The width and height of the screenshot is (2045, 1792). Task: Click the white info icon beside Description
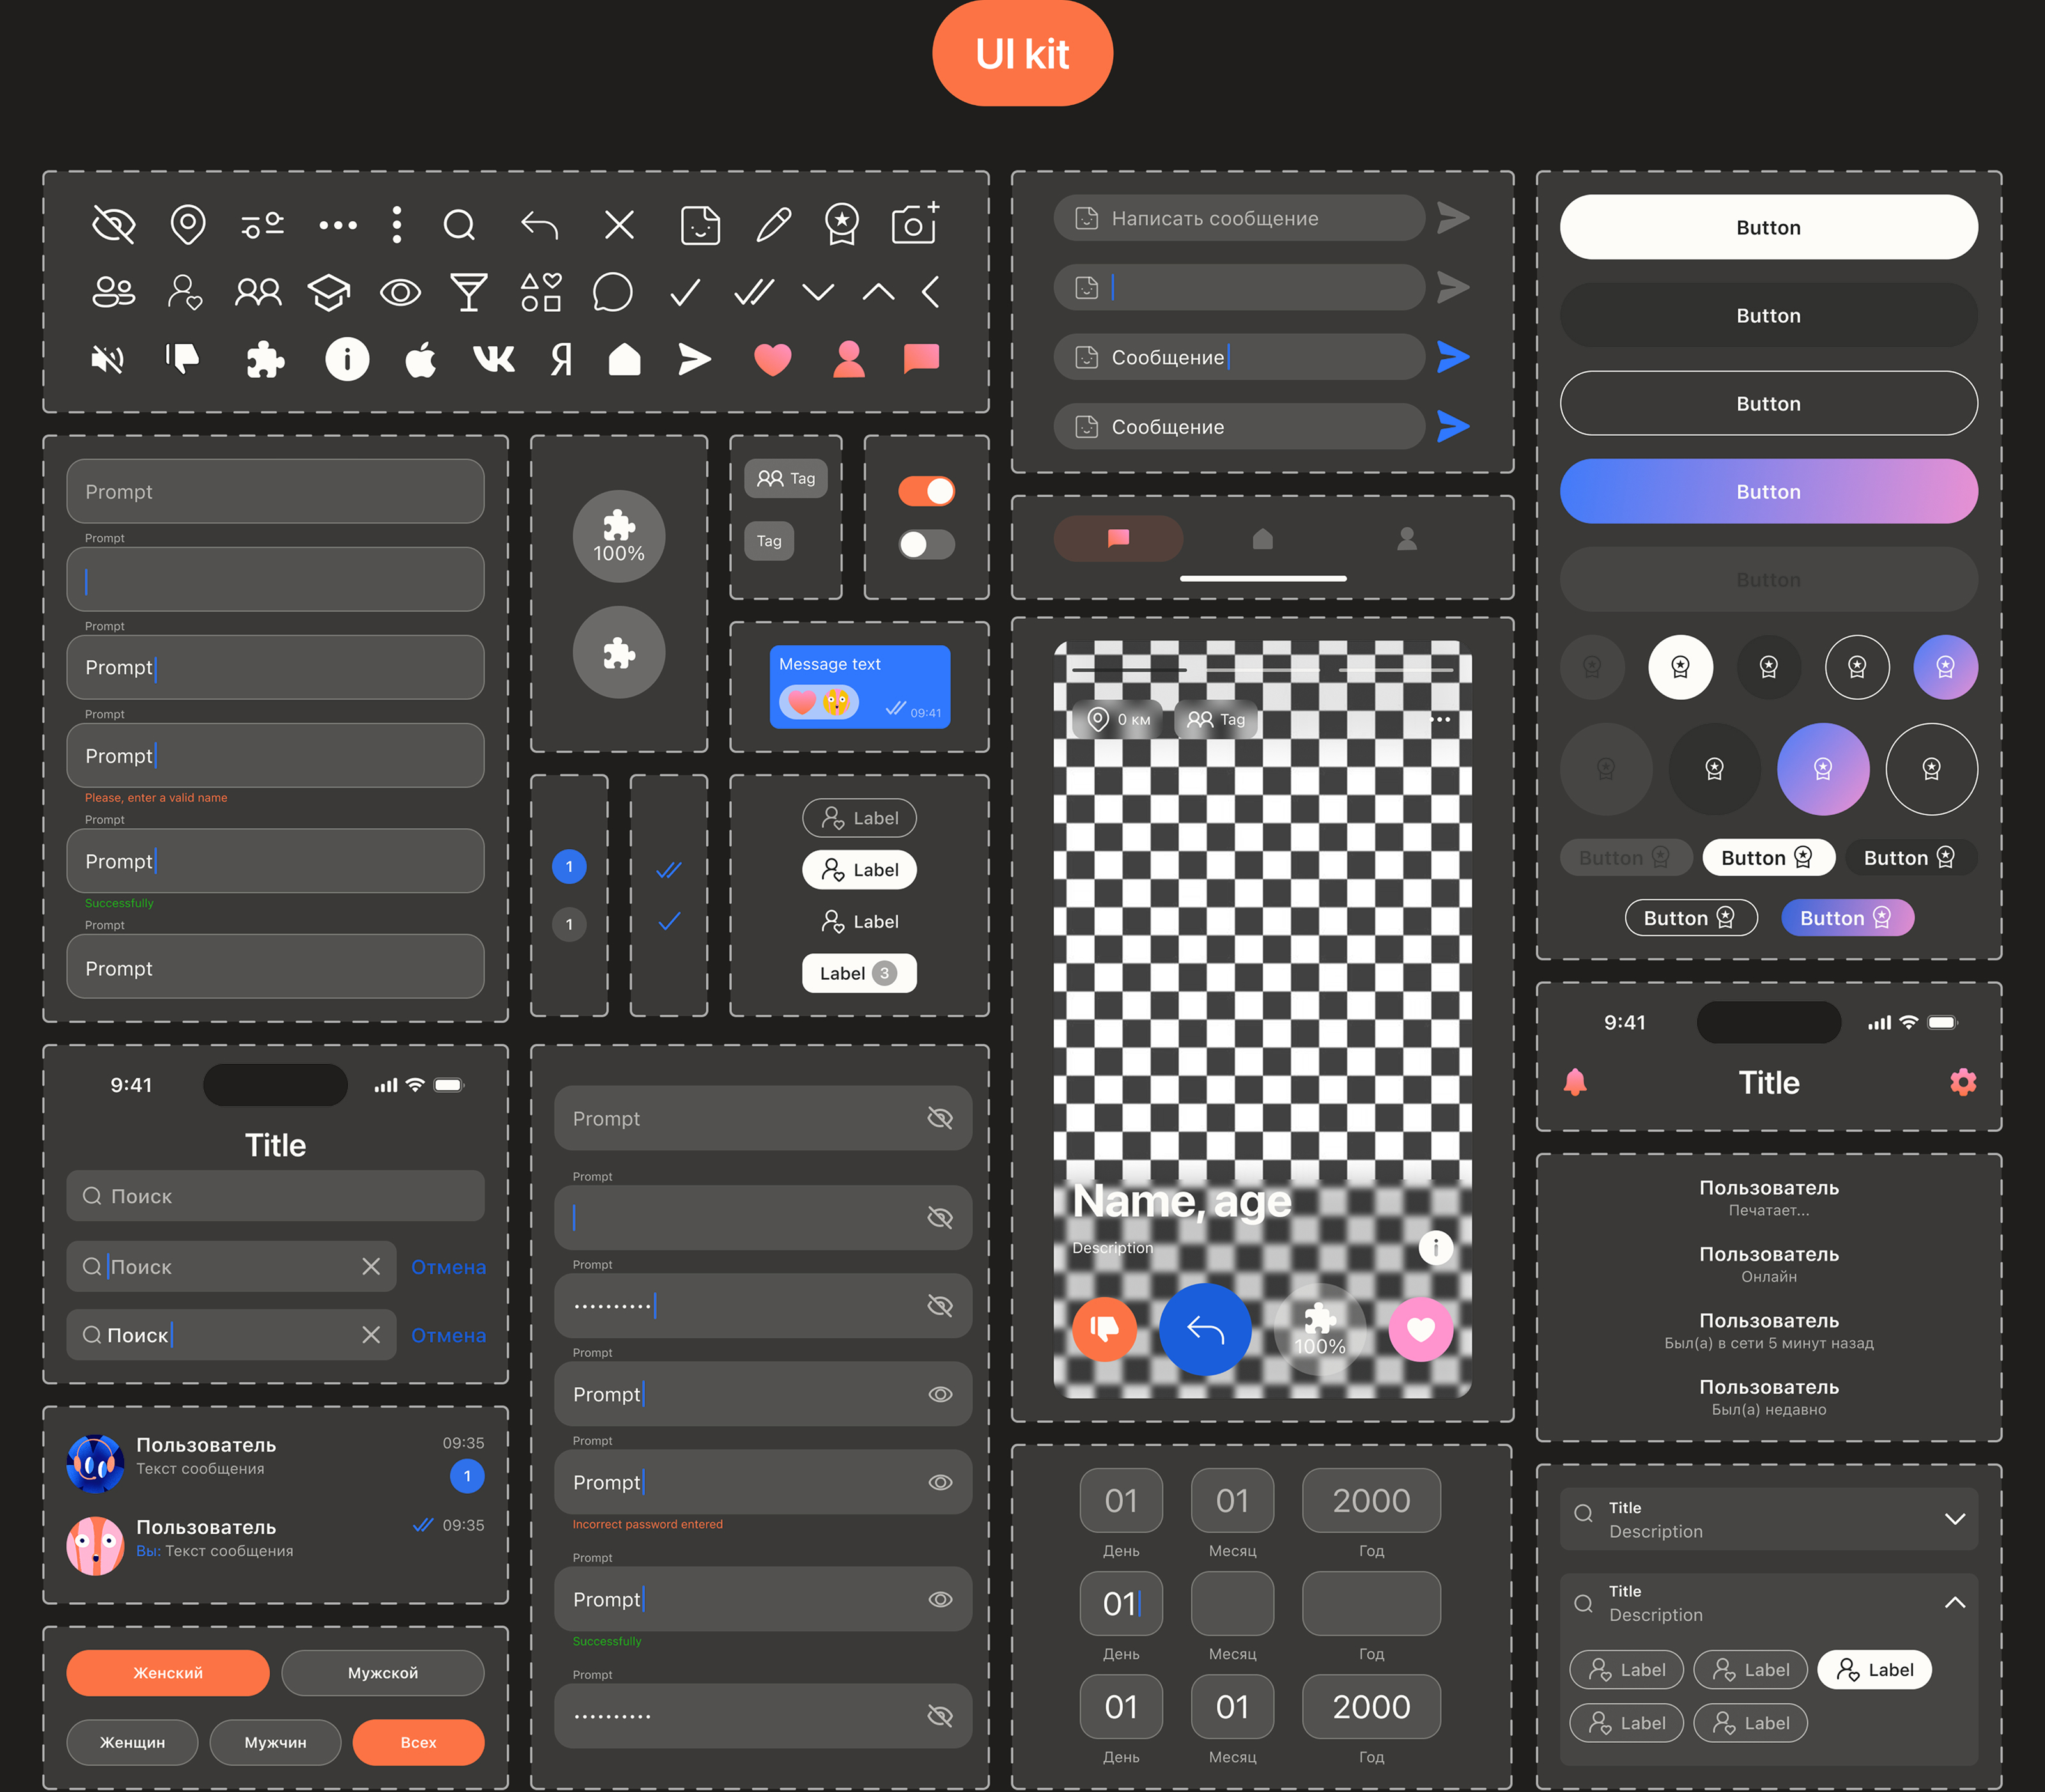[1435, 1247]
